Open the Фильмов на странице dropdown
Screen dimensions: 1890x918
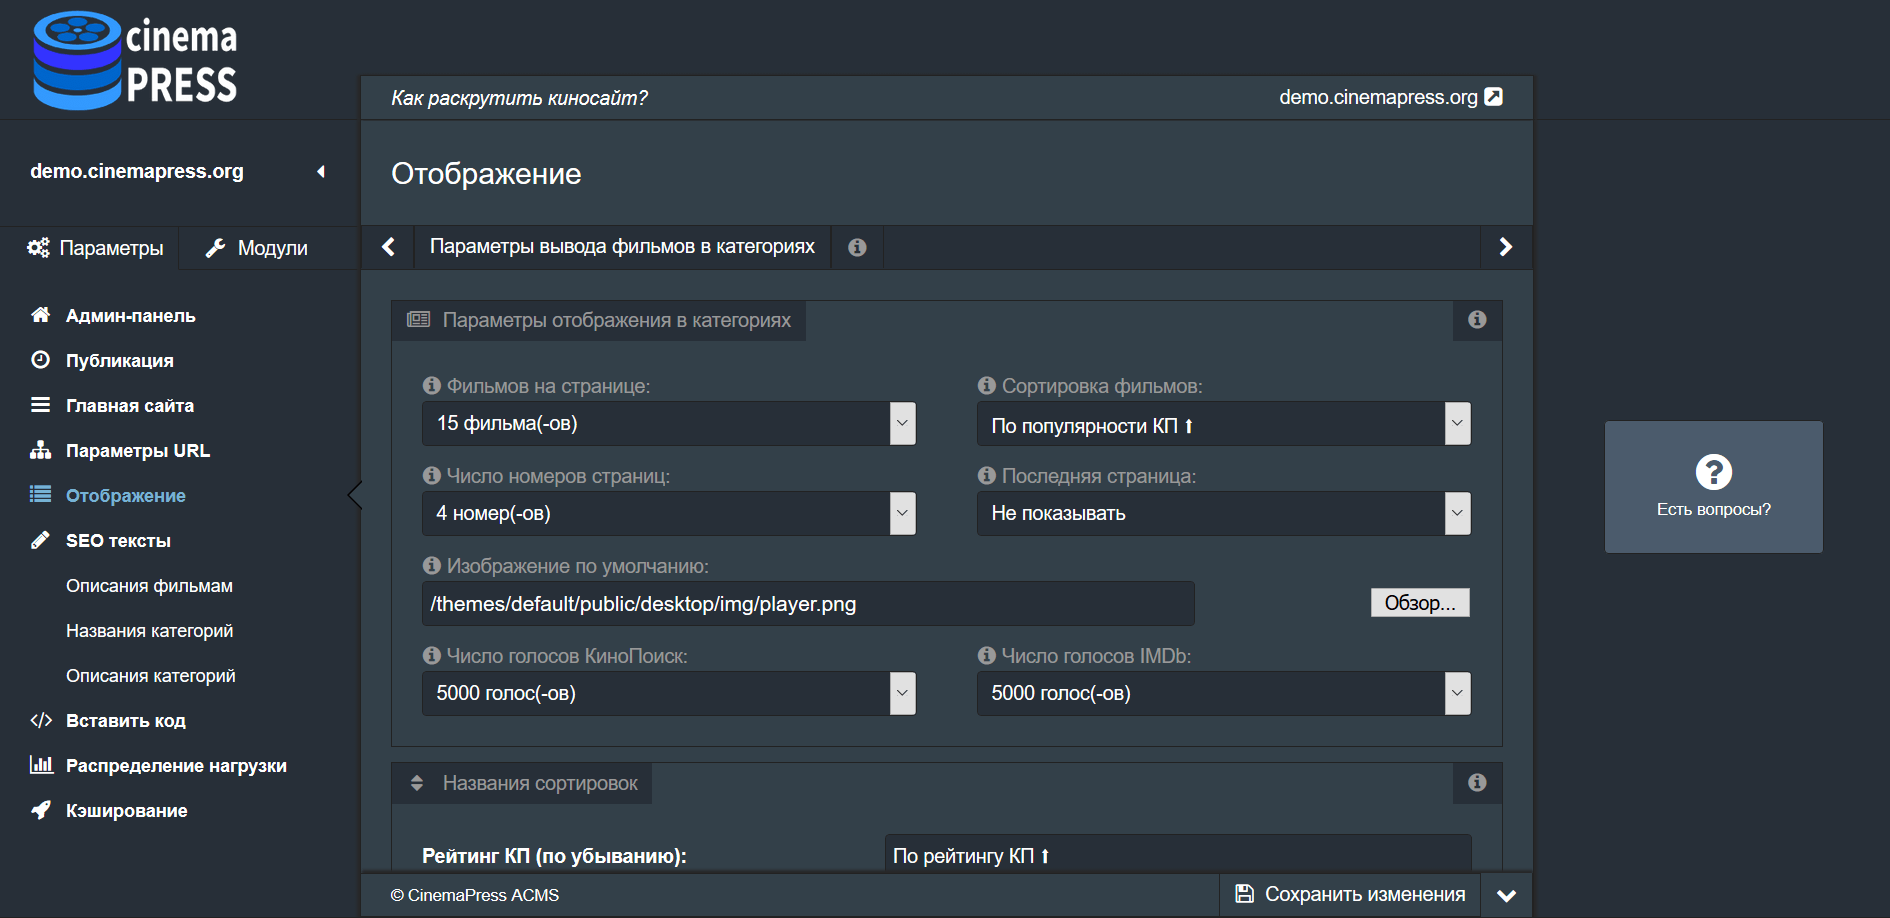click(668, 424)
